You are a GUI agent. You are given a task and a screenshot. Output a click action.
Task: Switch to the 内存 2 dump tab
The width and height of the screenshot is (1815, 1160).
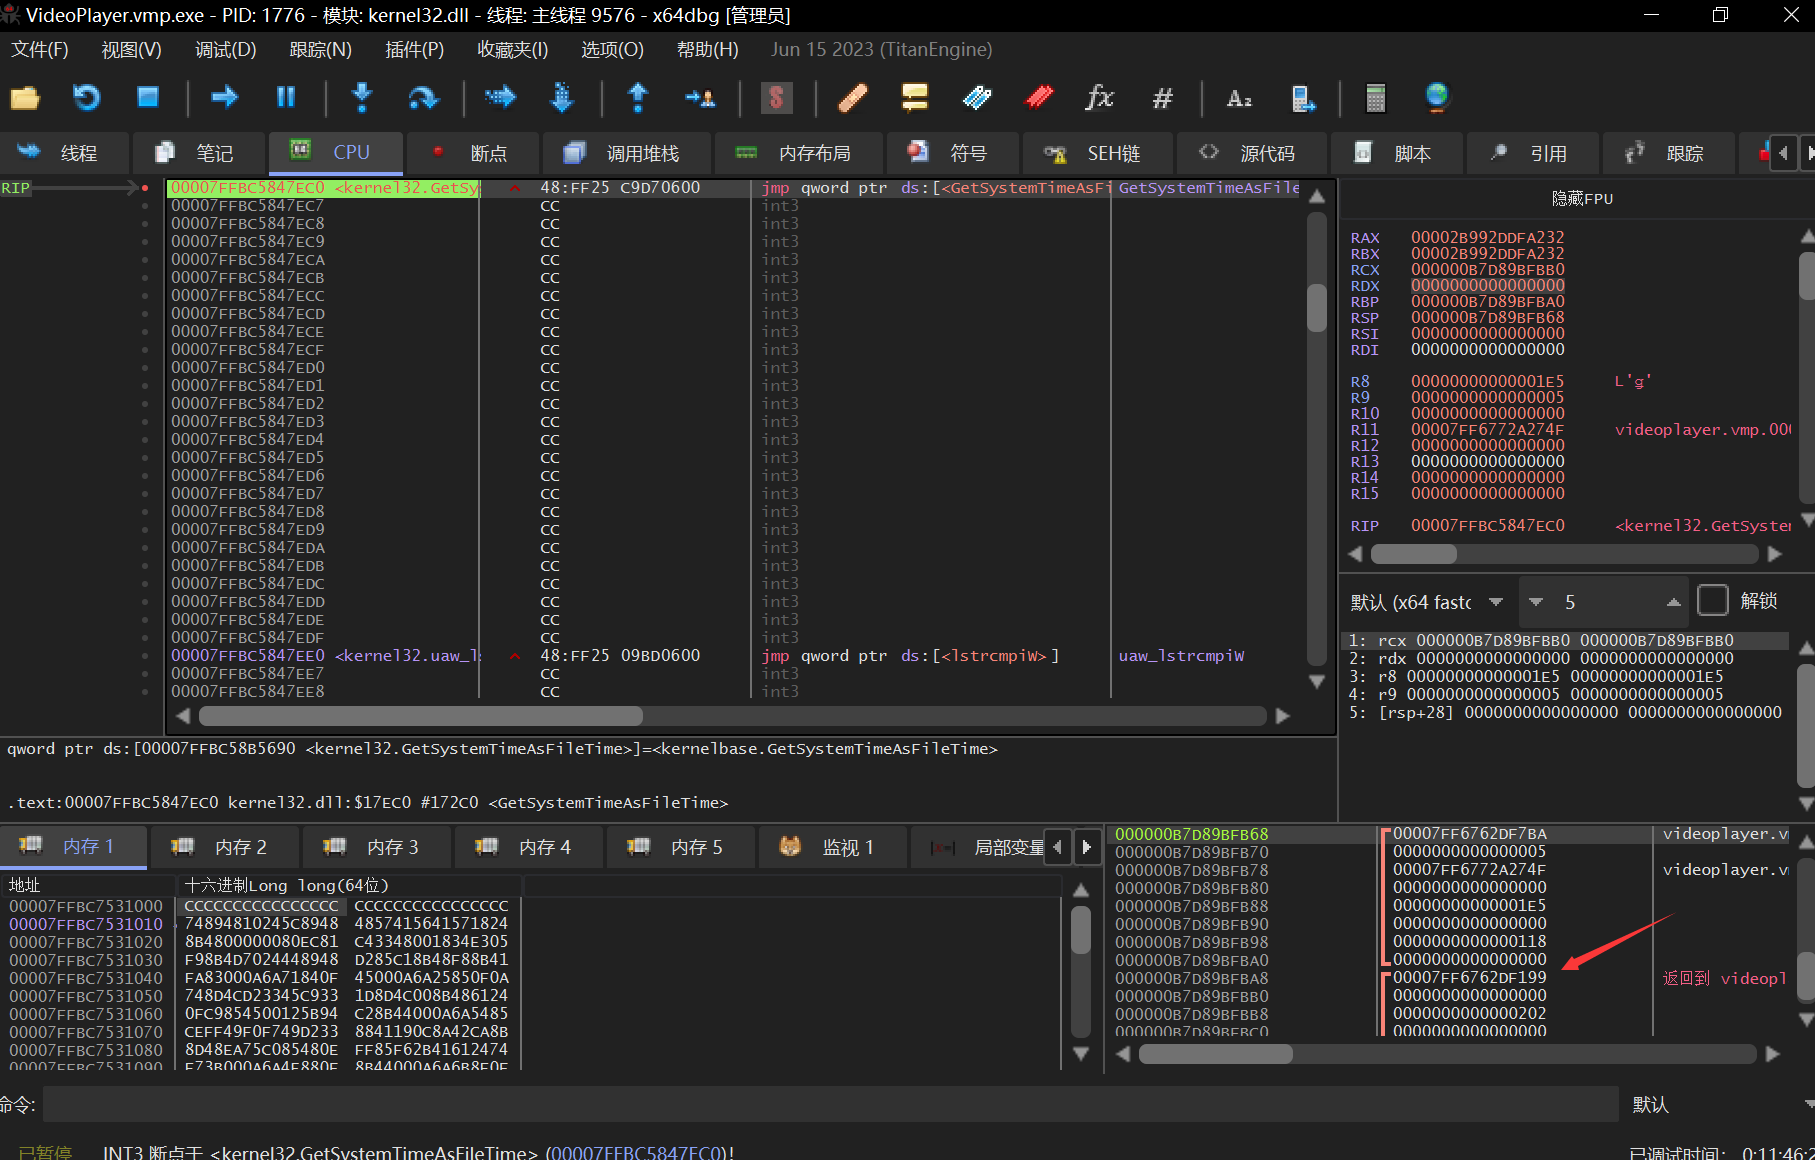[x=225, y=847]
